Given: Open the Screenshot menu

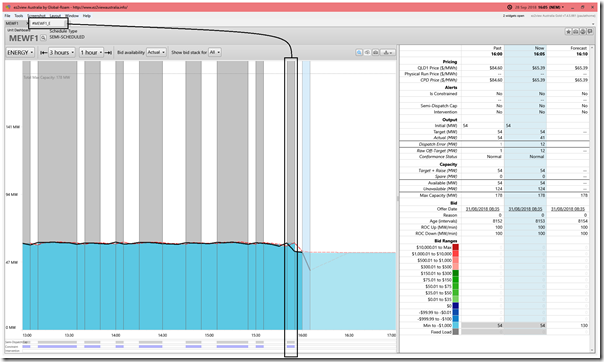Looking at the screenshot, I should point(36,16).
